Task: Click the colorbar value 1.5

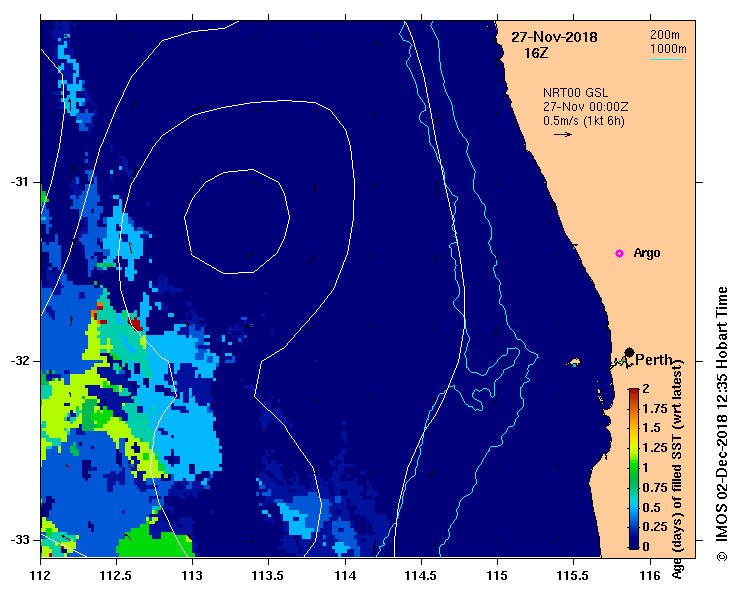Action: click(x=652, y=428)
